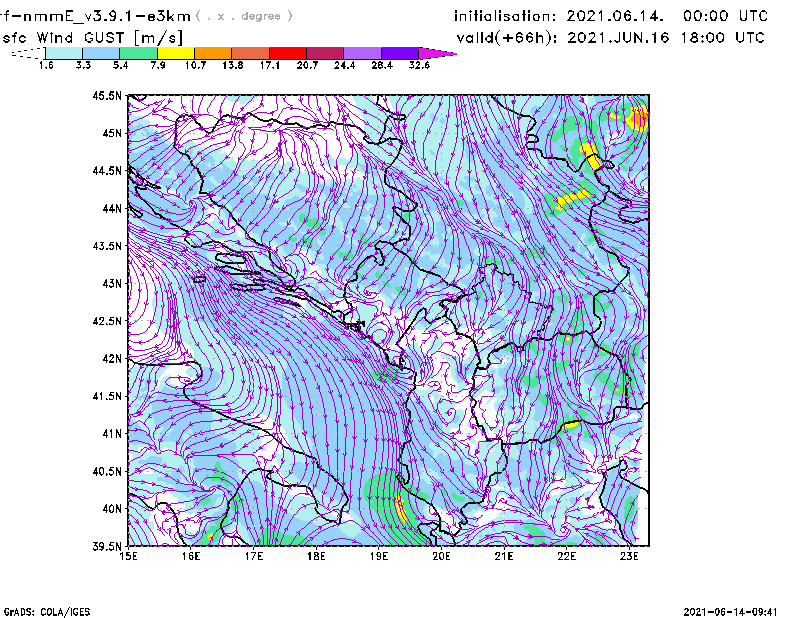Click the legend value 13.8

233,65
